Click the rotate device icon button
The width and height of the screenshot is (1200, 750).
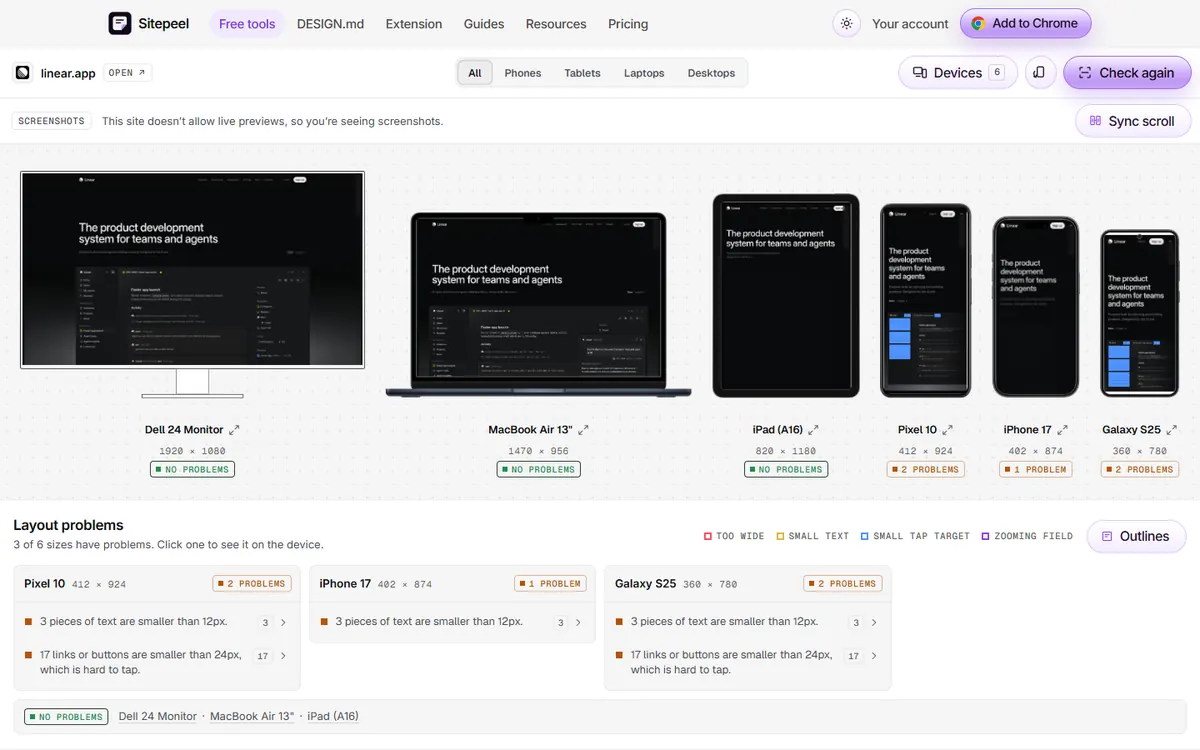1040,73
